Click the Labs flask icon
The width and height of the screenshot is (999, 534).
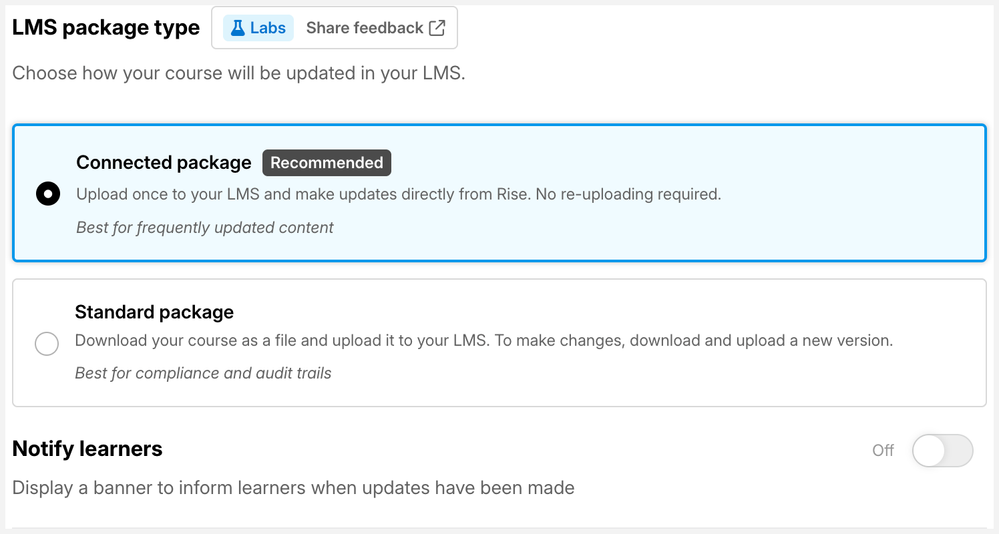[x=238, y=28]
